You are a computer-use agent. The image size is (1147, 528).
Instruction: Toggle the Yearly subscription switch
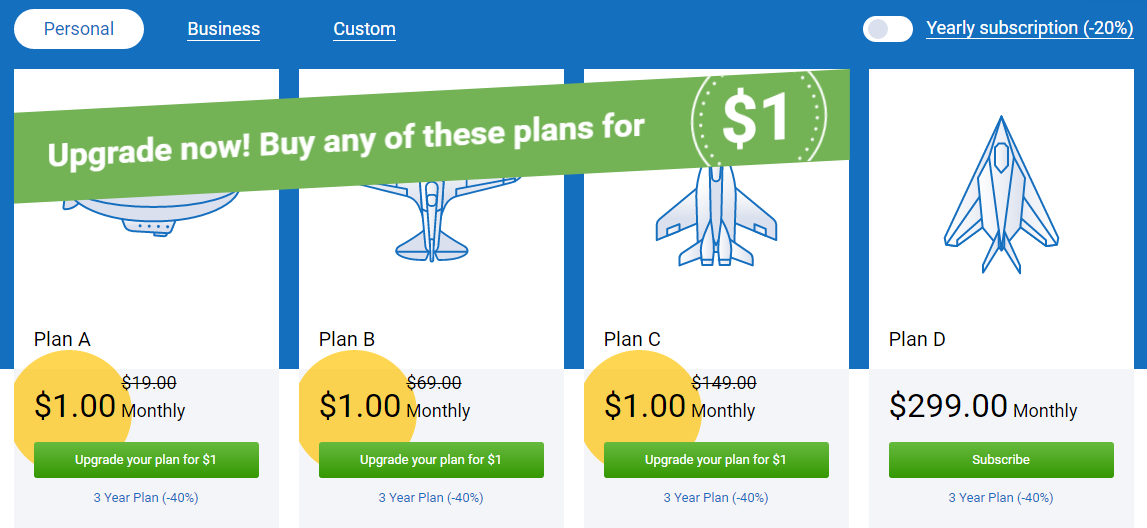(887, 29)
